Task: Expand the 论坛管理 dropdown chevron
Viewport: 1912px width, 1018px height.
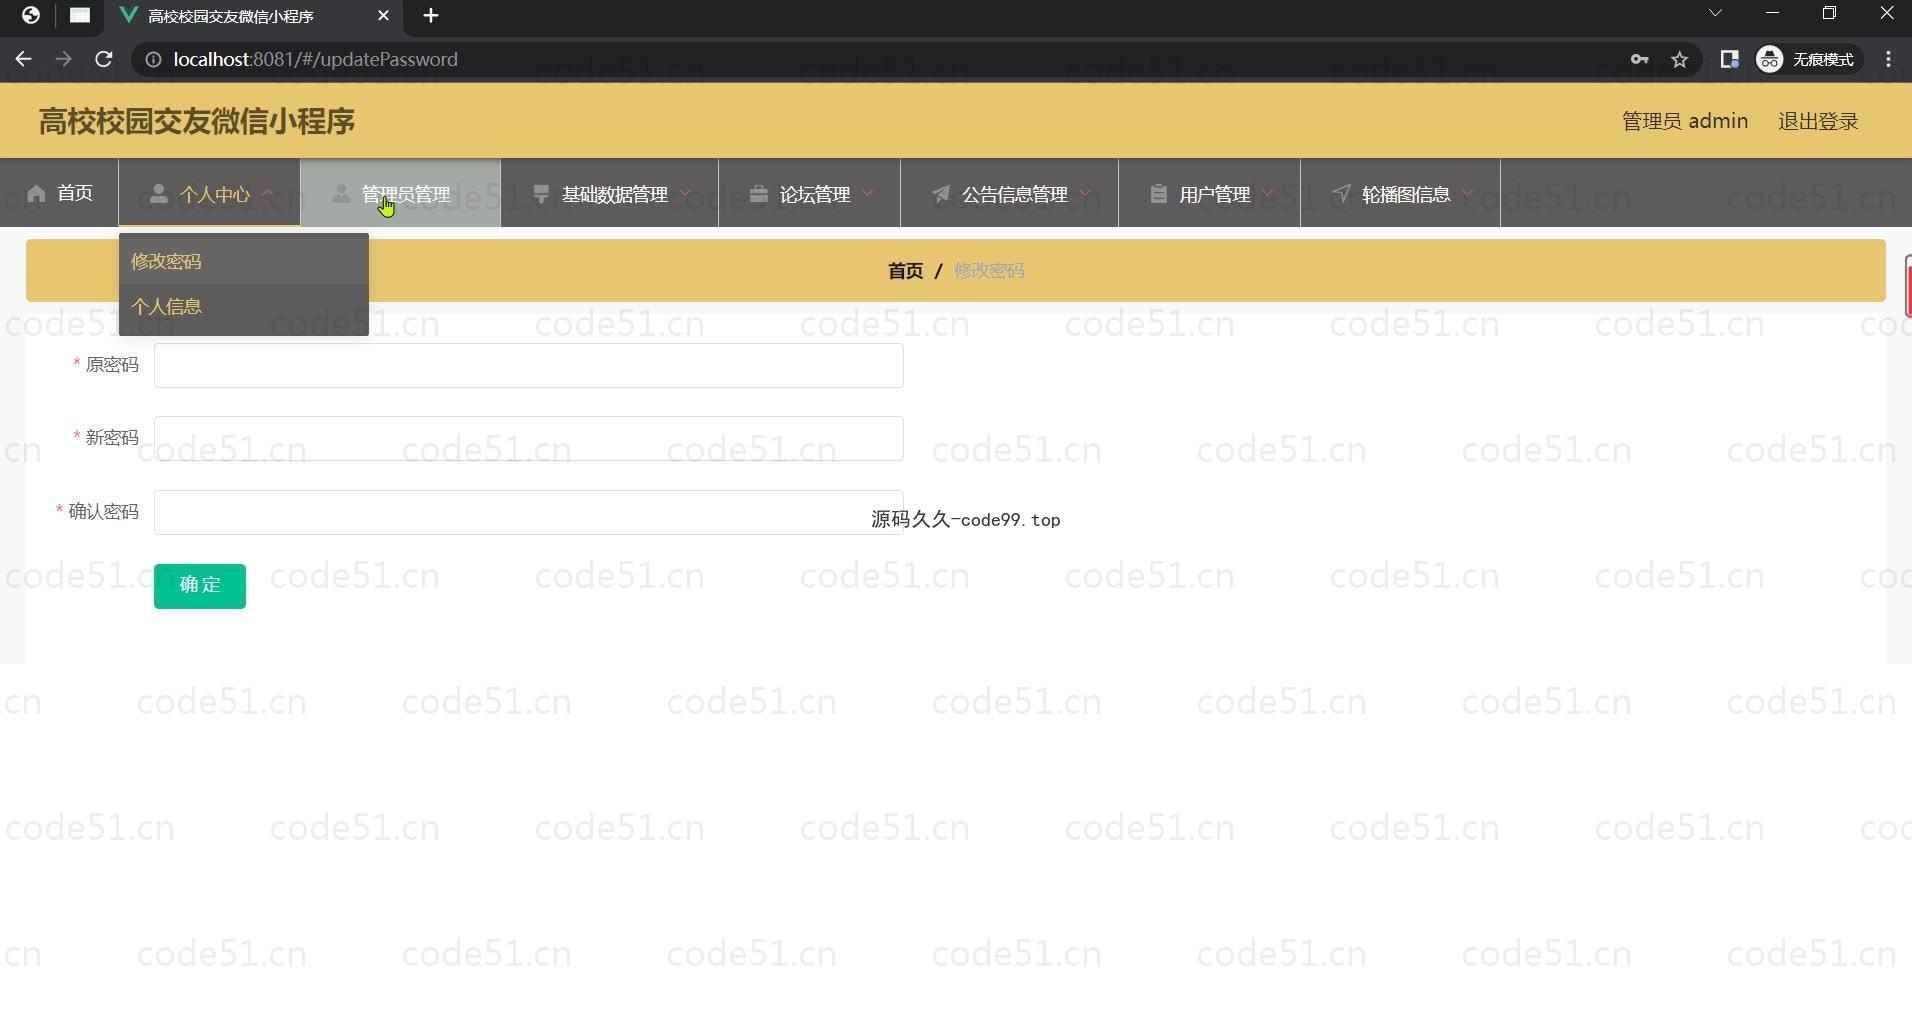Action: (x=867, y=193)
